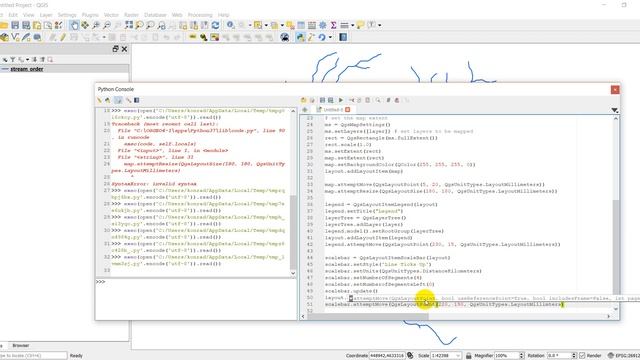Click the Coordinate input field
The width and height of the screenshot is (640, 360).
point(387,356)
